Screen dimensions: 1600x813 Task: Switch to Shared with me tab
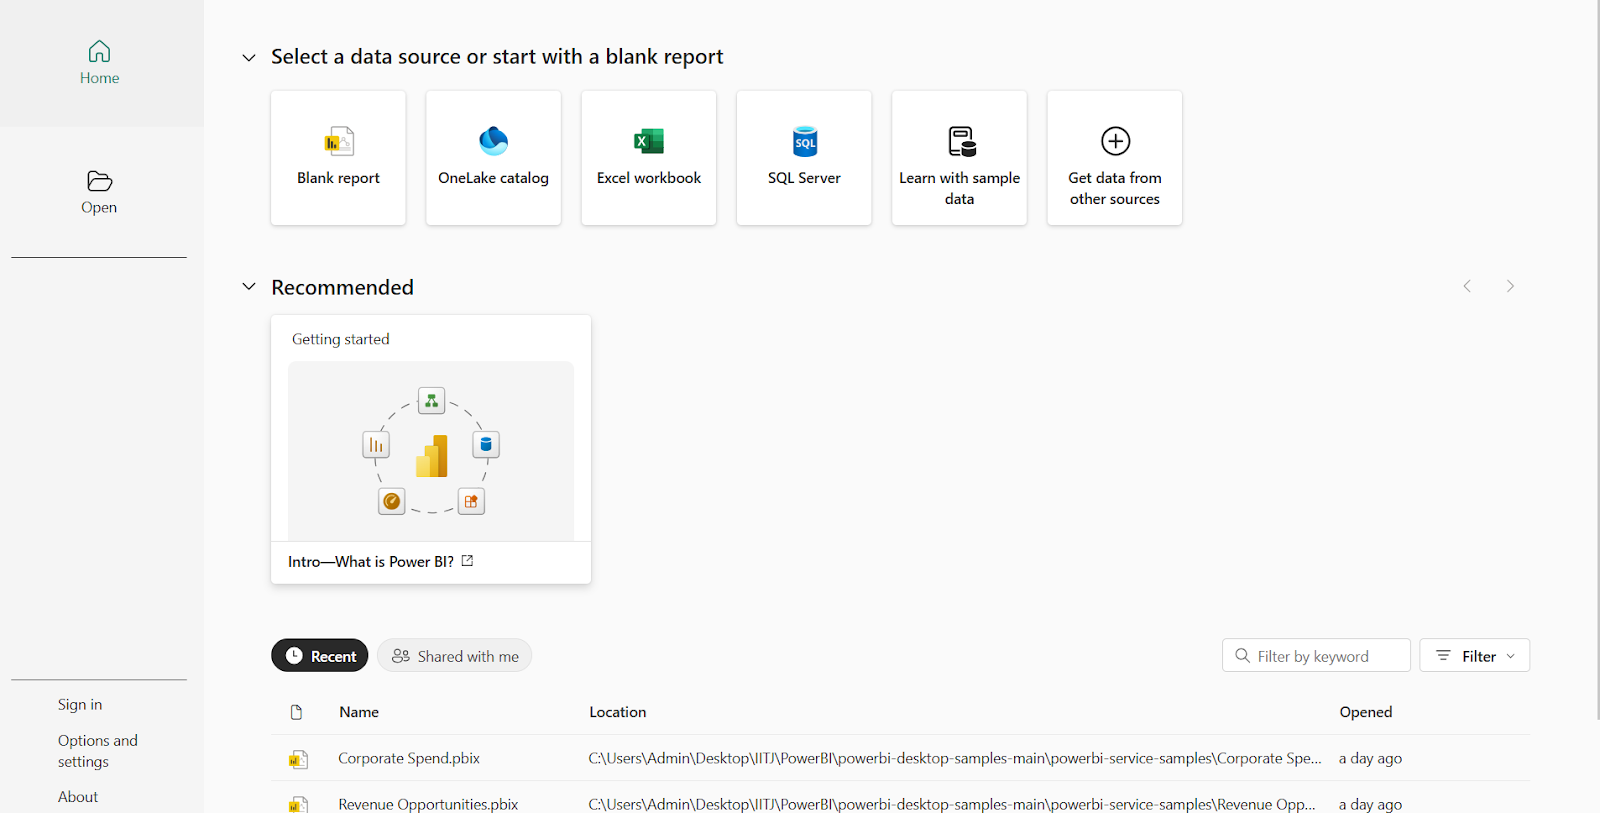click(454, 656)
